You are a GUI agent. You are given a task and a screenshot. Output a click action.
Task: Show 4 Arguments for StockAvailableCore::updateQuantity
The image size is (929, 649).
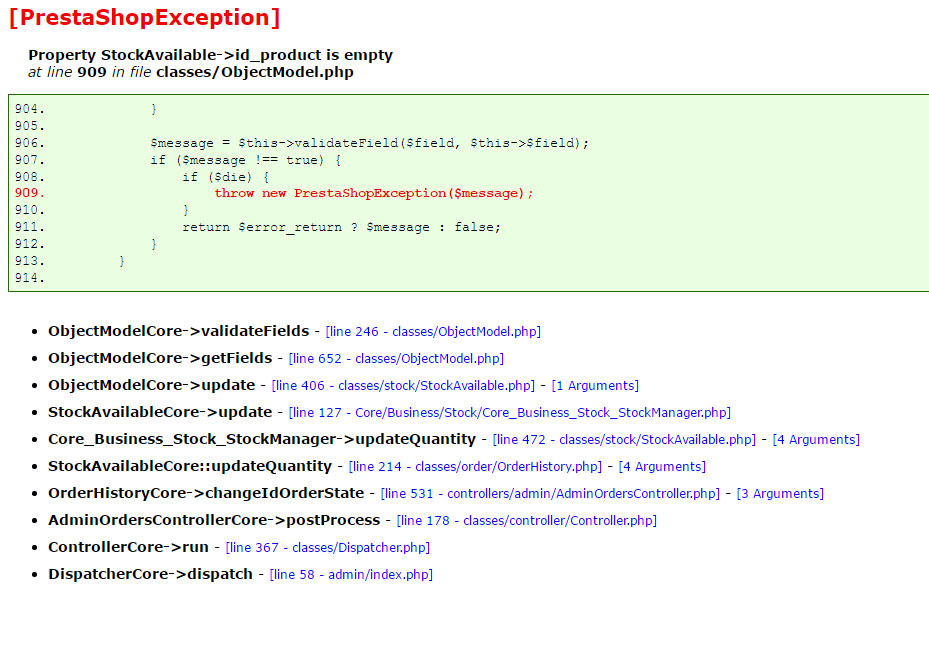662,466
